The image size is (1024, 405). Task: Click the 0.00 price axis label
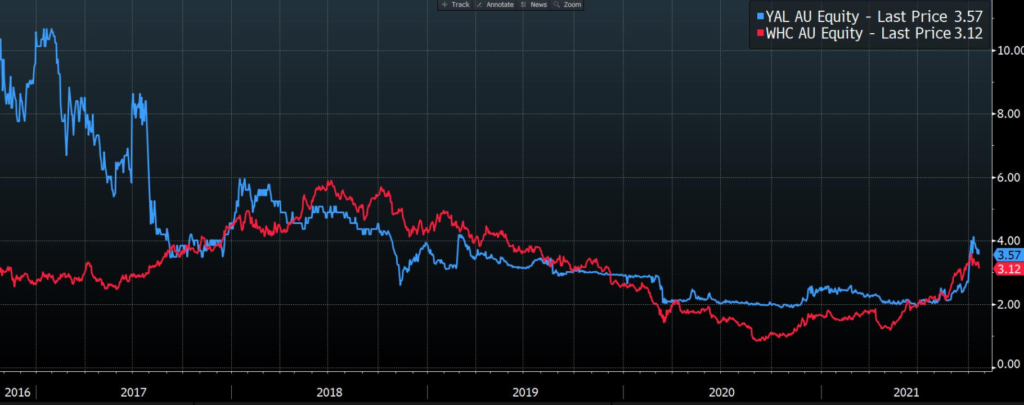tap(1010, 364)
